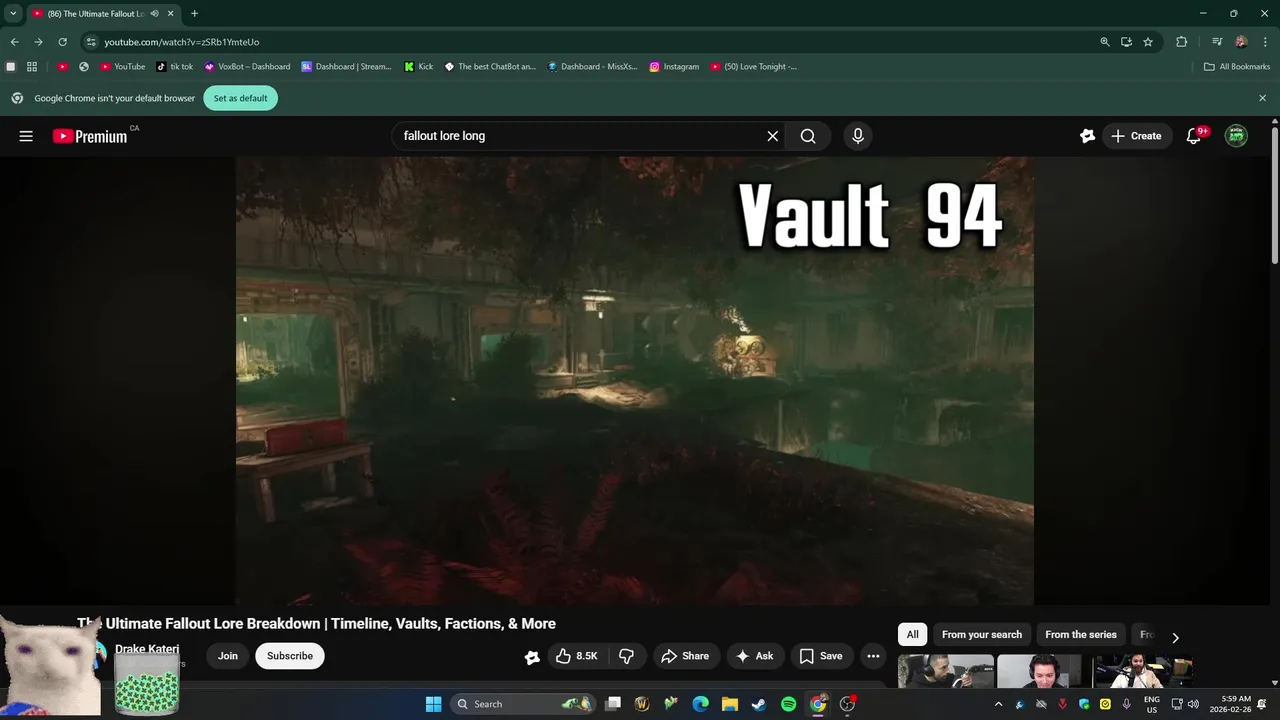This screenshot has height=720, width=1280.
Task: Dismiss the default browser infobar
Action: point(1262,98)
